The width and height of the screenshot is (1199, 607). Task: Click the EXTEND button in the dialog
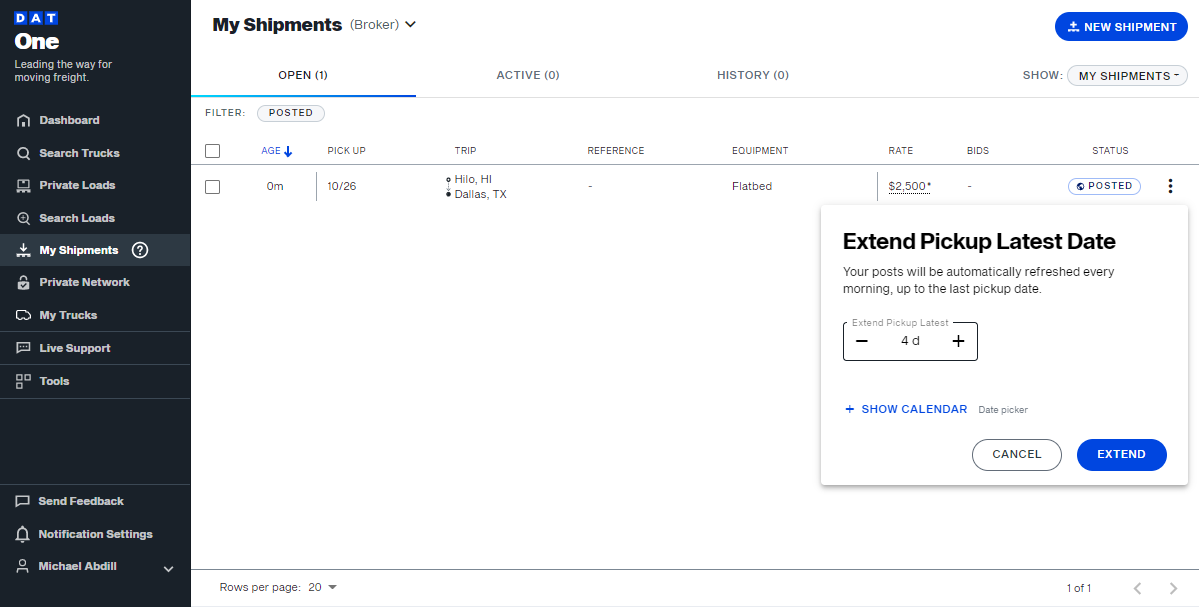[1121, 454]
